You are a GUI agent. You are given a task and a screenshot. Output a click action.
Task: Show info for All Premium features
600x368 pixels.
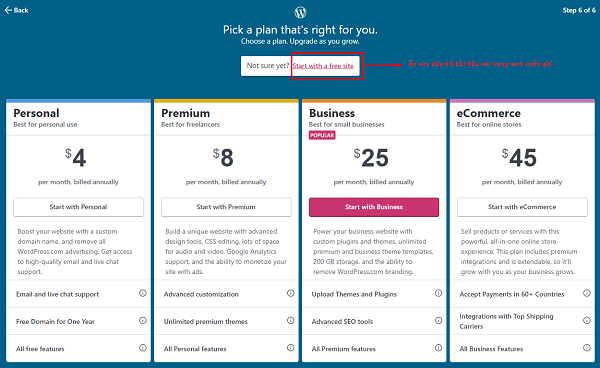pos(439,347)
